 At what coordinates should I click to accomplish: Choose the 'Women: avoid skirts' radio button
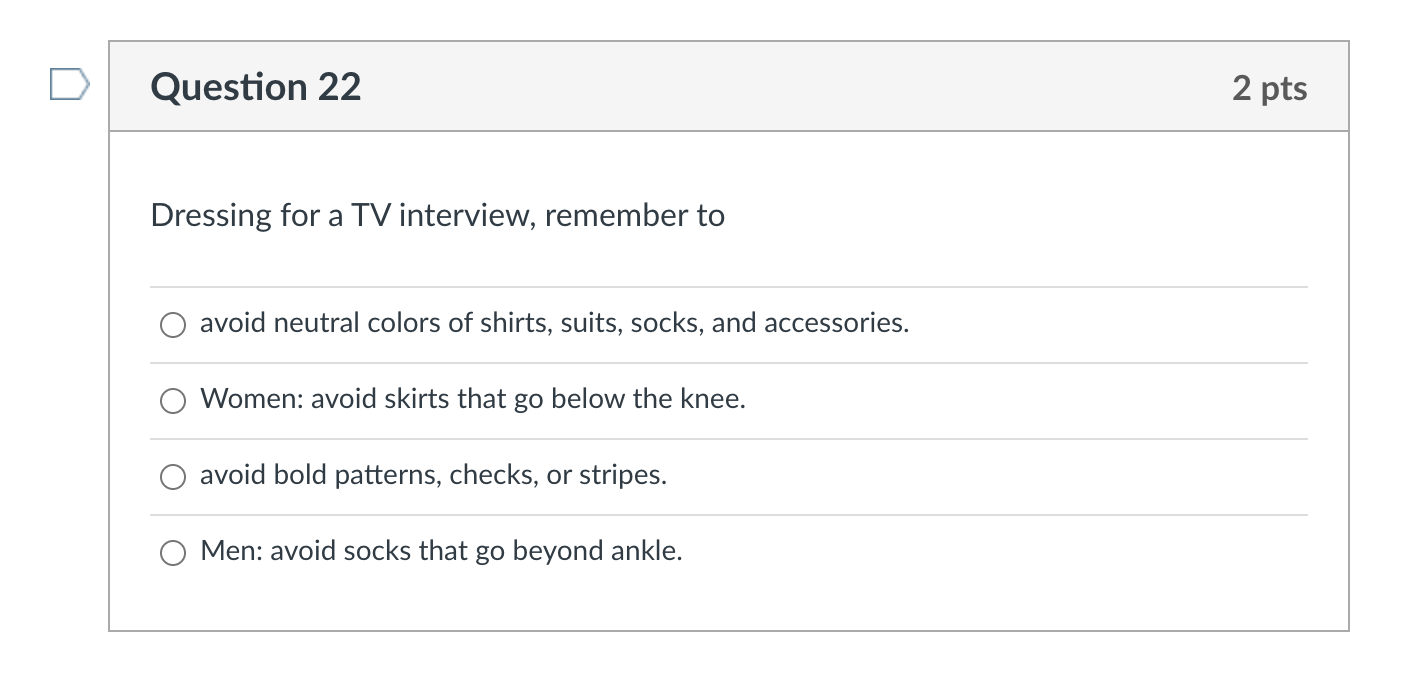click(173, 401)
